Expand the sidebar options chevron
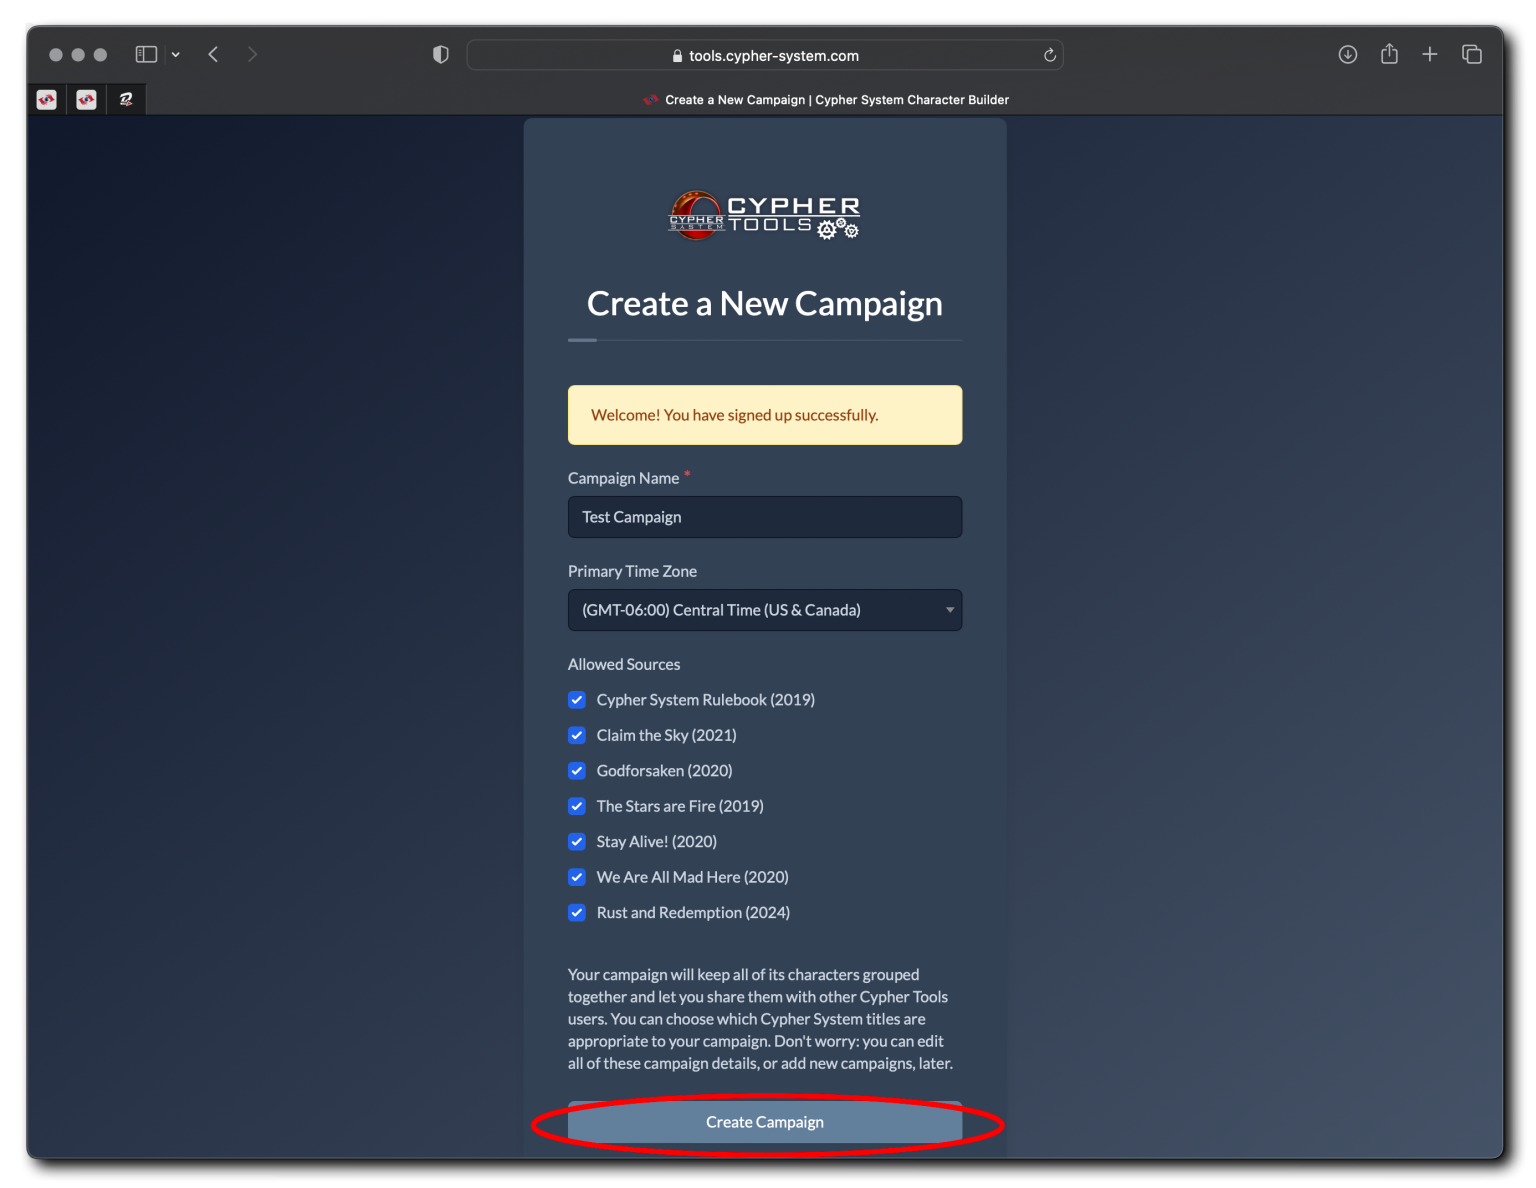 coord(176,55)
